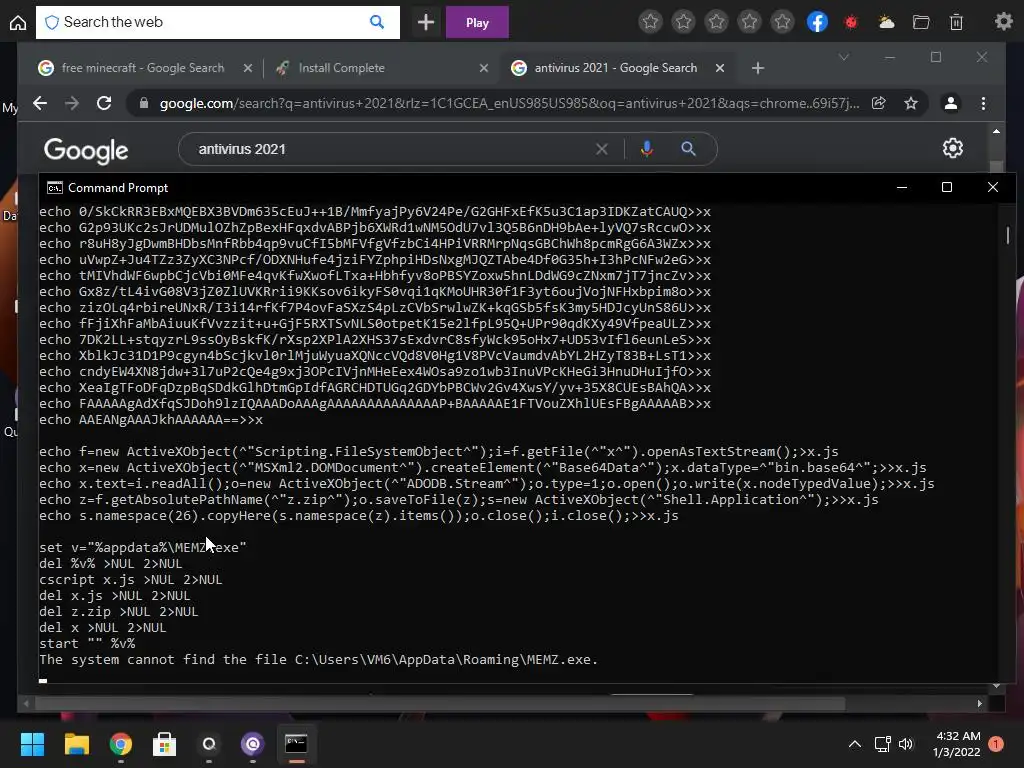Reload the Chrome page
Viewport: 1024px width, 768px height.
coord(104,103)
